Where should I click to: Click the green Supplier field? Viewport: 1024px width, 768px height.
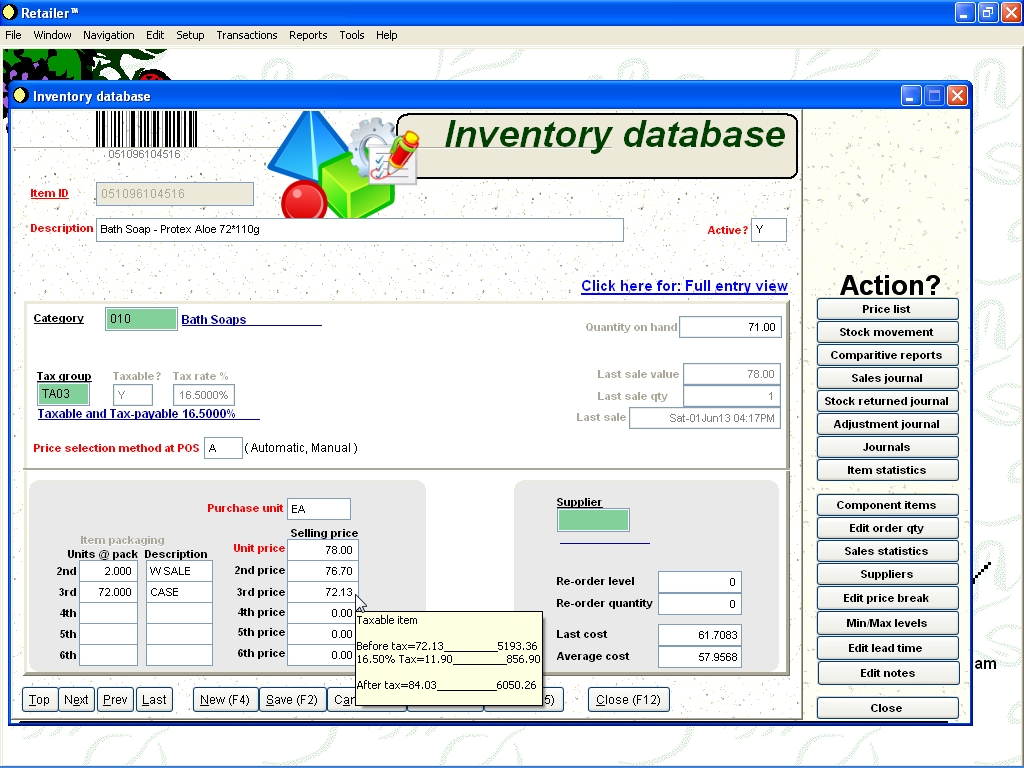click(593, 520)
